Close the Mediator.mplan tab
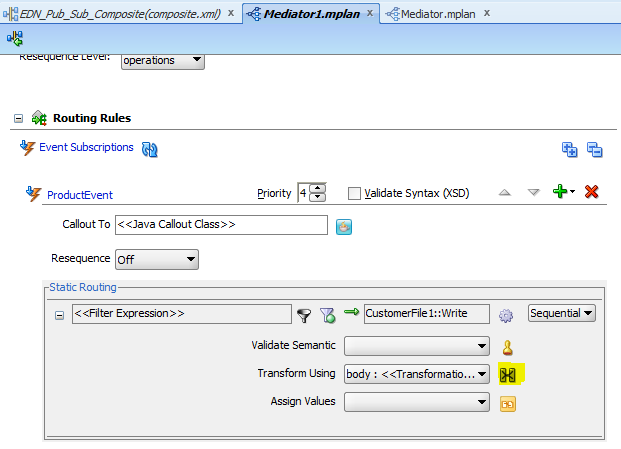The width and height of the screenshot is (621, 449). [487, 13]
